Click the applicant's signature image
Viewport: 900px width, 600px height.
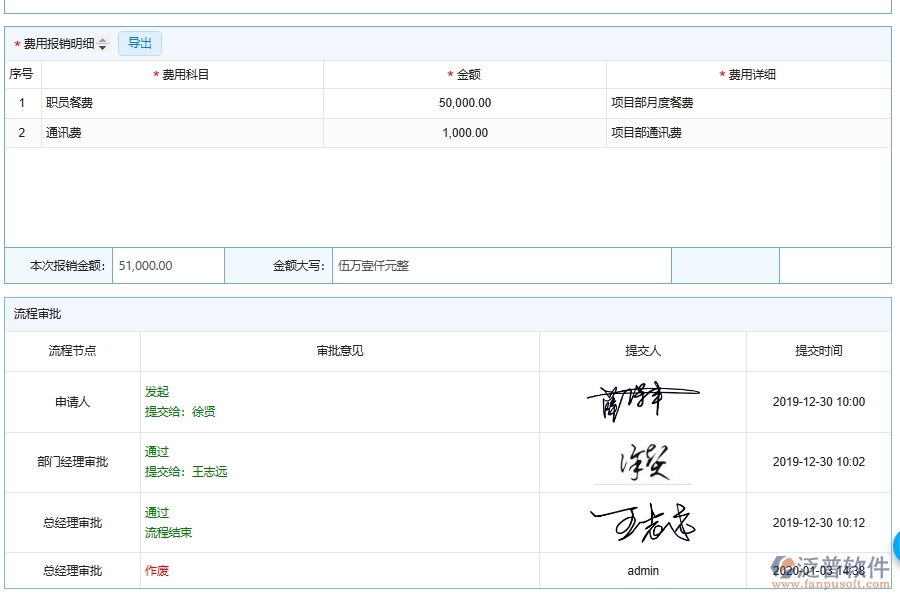[x=642, y=400]
